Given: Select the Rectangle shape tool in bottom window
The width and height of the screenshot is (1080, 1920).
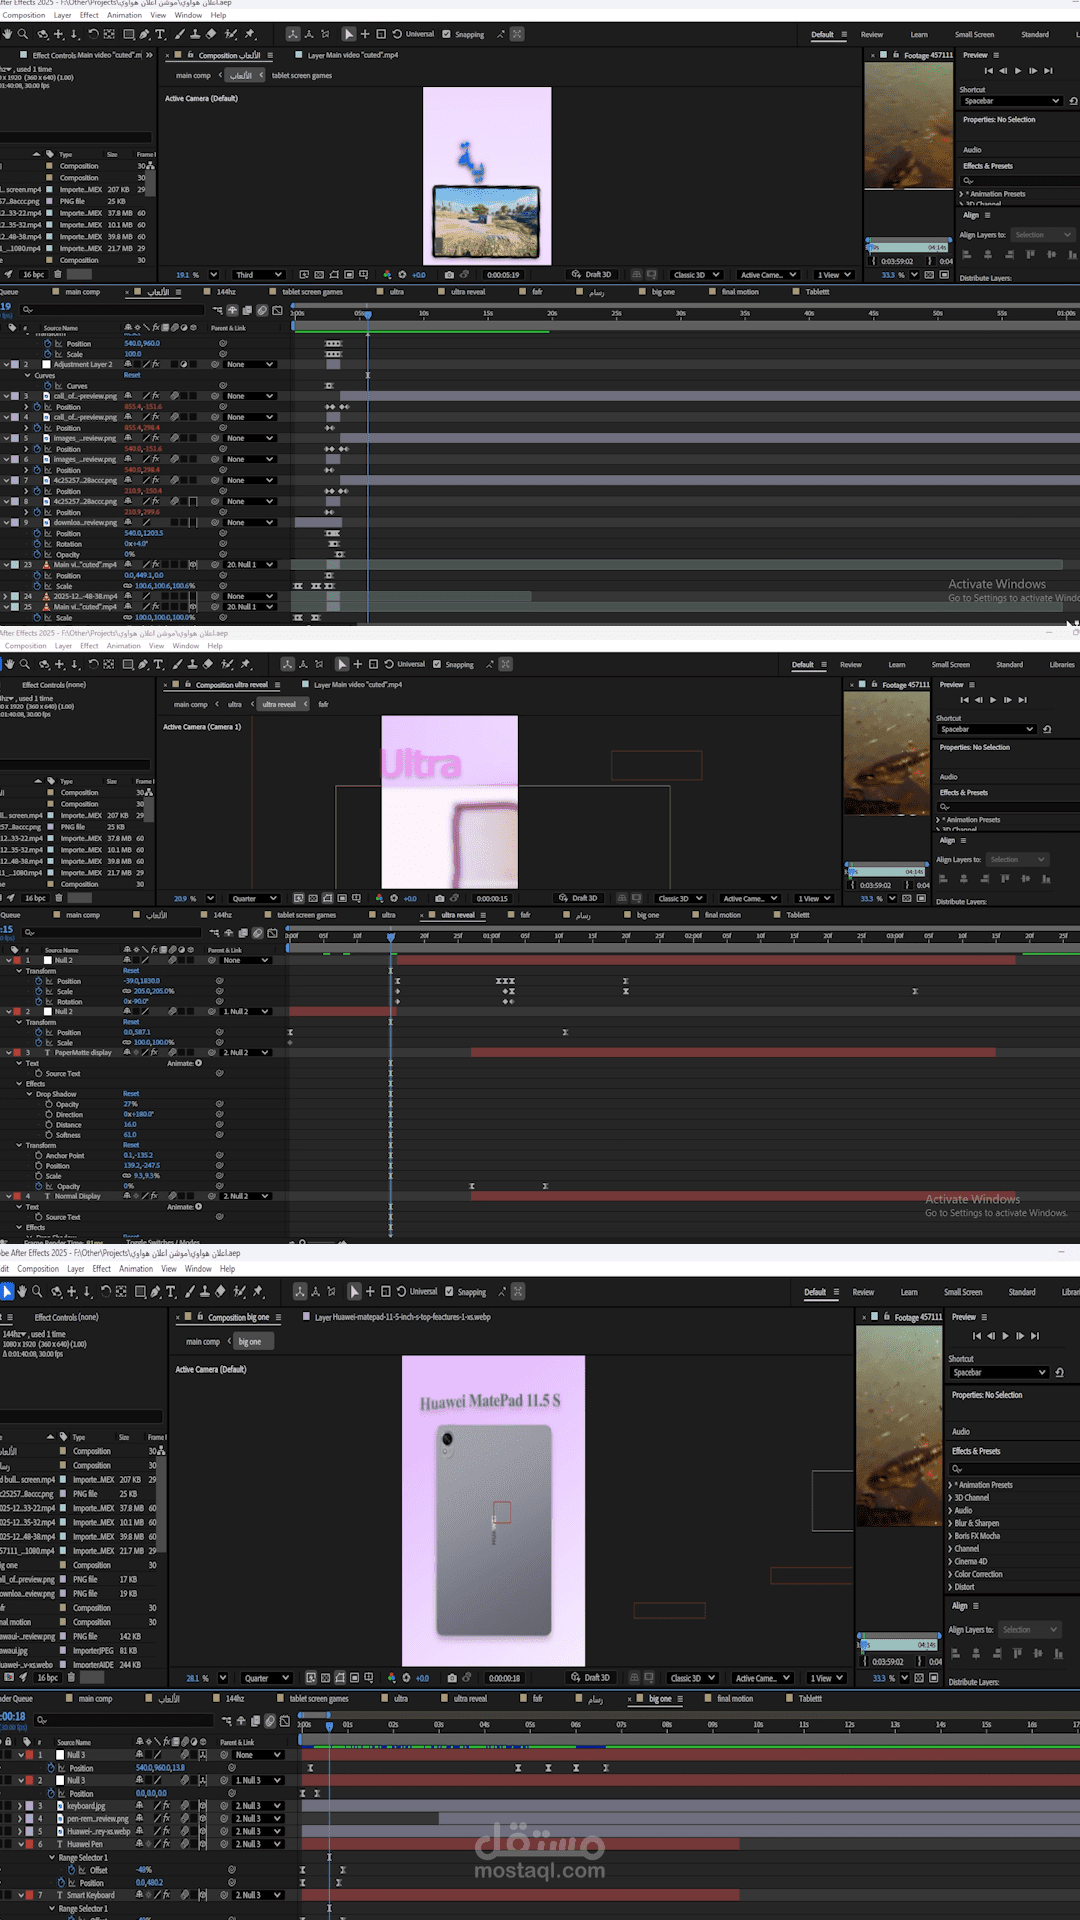Looking at the screenshot, I should click(x=140, y=1291).
